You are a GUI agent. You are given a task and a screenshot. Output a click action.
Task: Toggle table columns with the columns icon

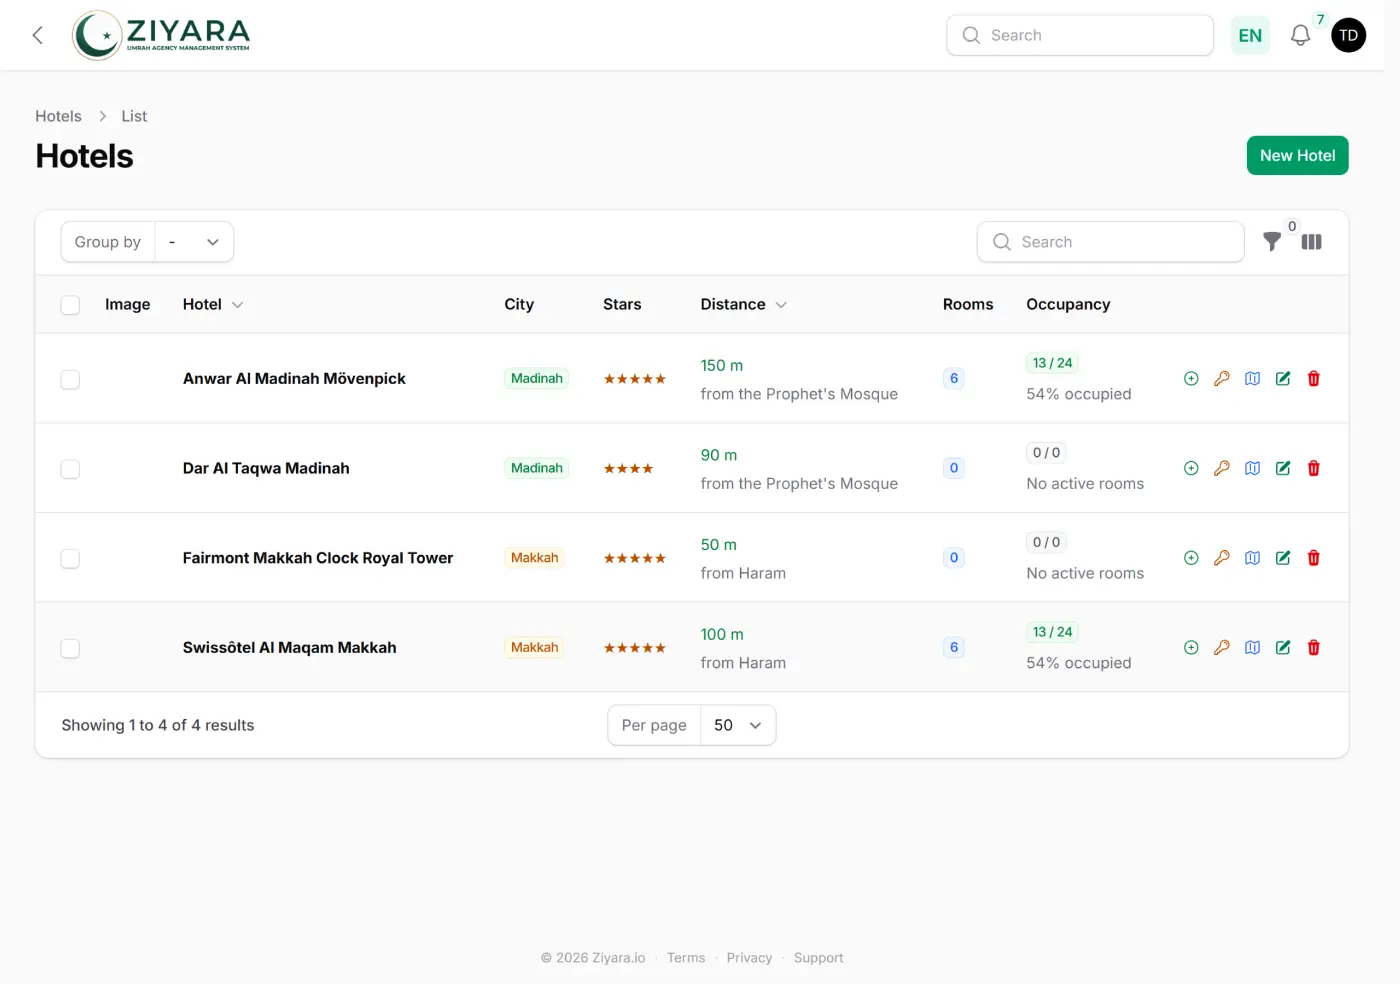(x=1312, y=242)
